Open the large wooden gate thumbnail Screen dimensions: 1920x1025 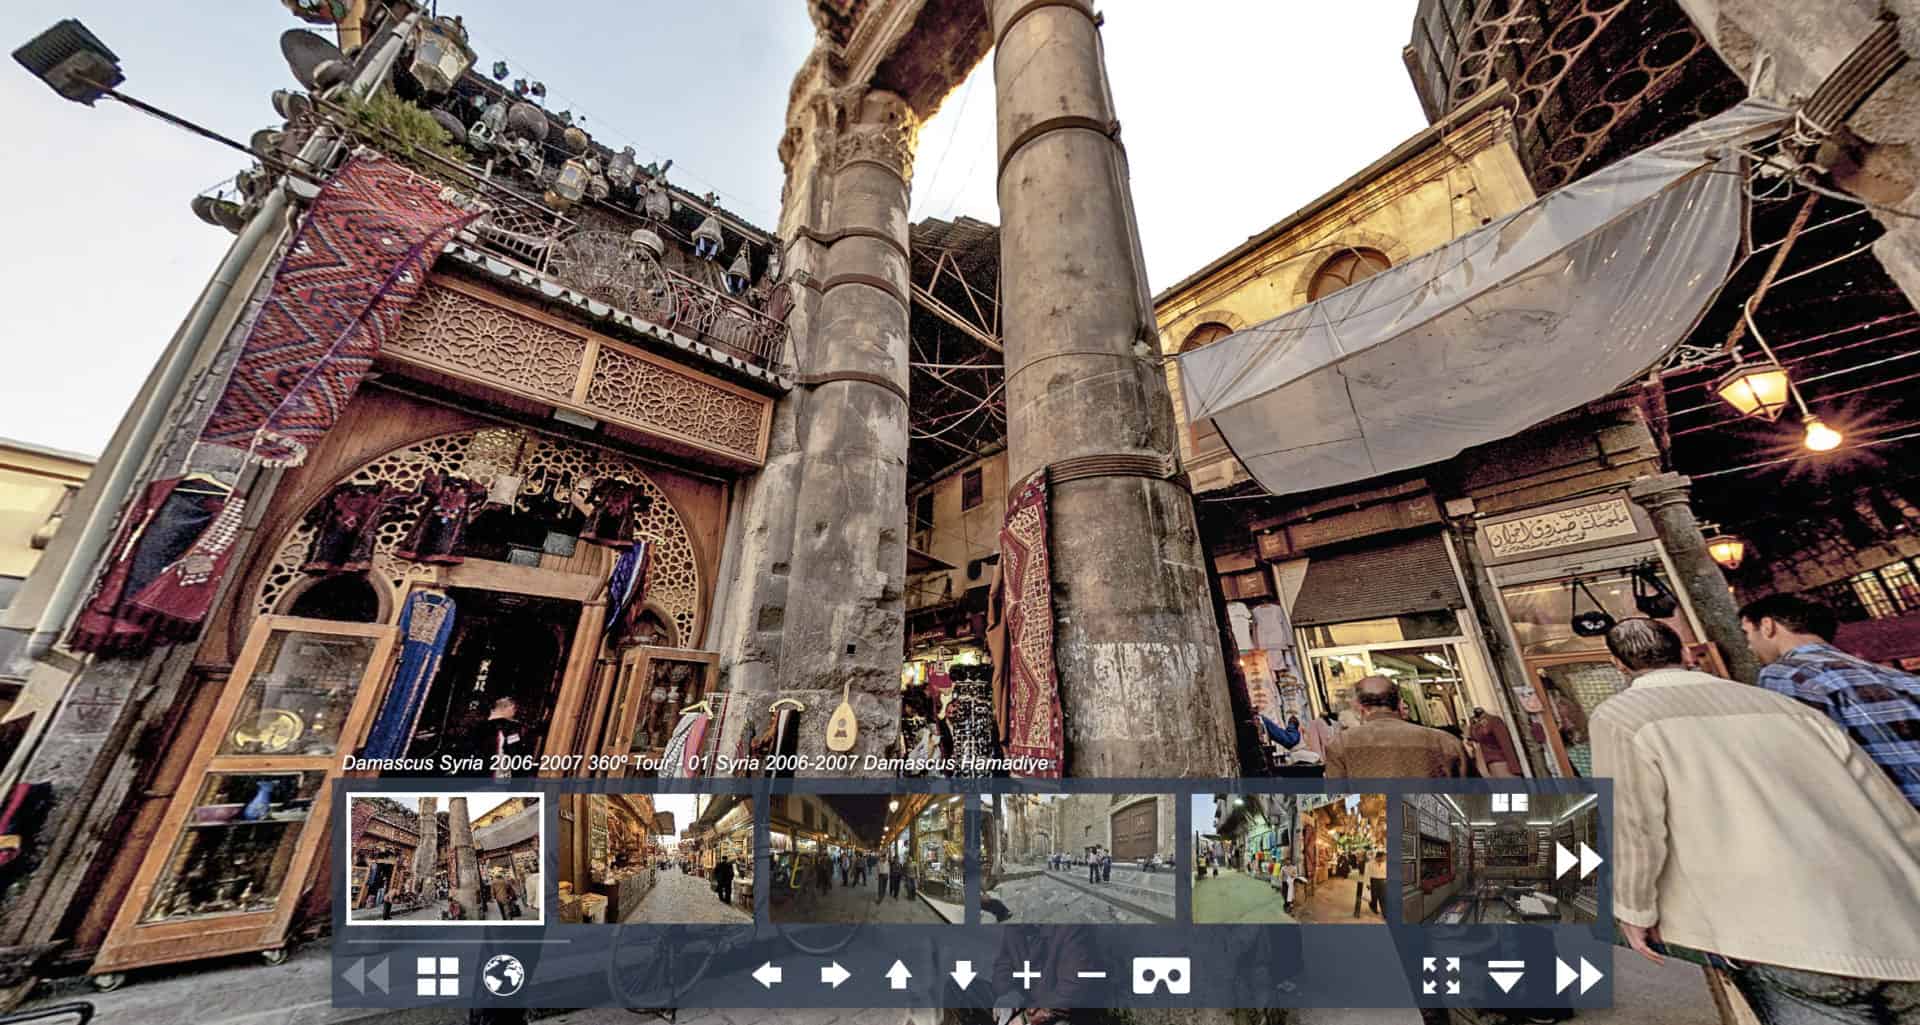coord(1078,858)
